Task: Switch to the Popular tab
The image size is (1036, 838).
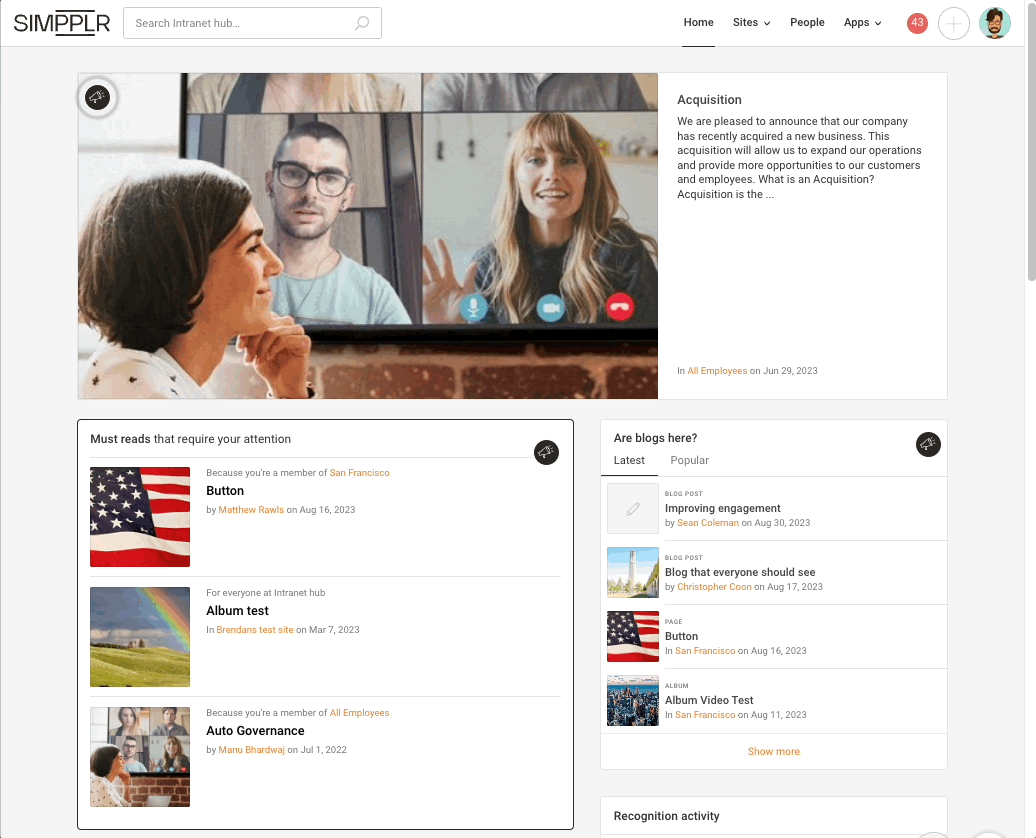Action: [689, 460]
